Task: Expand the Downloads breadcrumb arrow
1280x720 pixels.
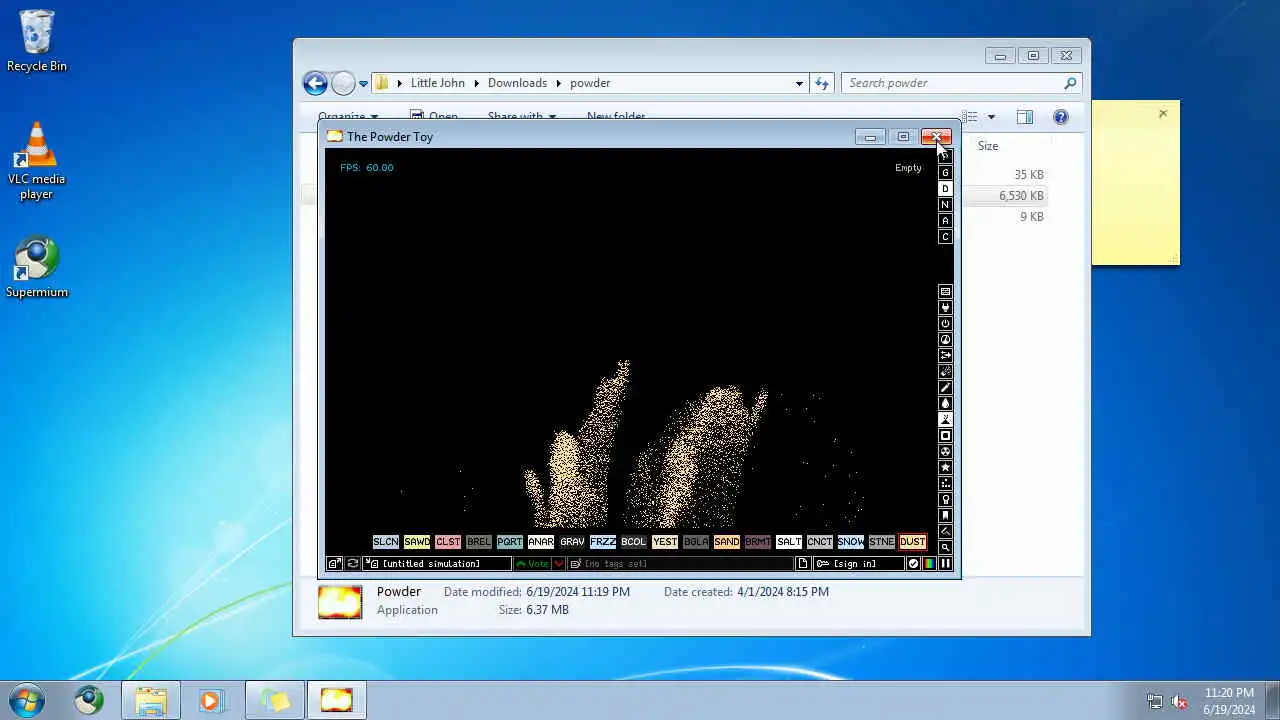Action: tap(559, 83)
